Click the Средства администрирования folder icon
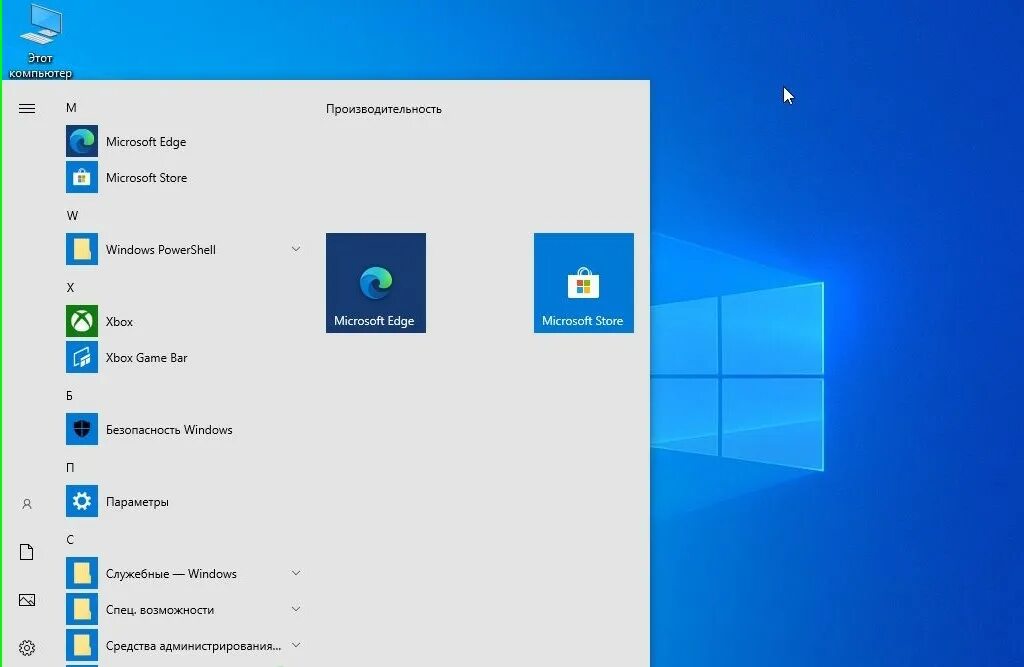Screen dimensions: 1024x667 82,645
